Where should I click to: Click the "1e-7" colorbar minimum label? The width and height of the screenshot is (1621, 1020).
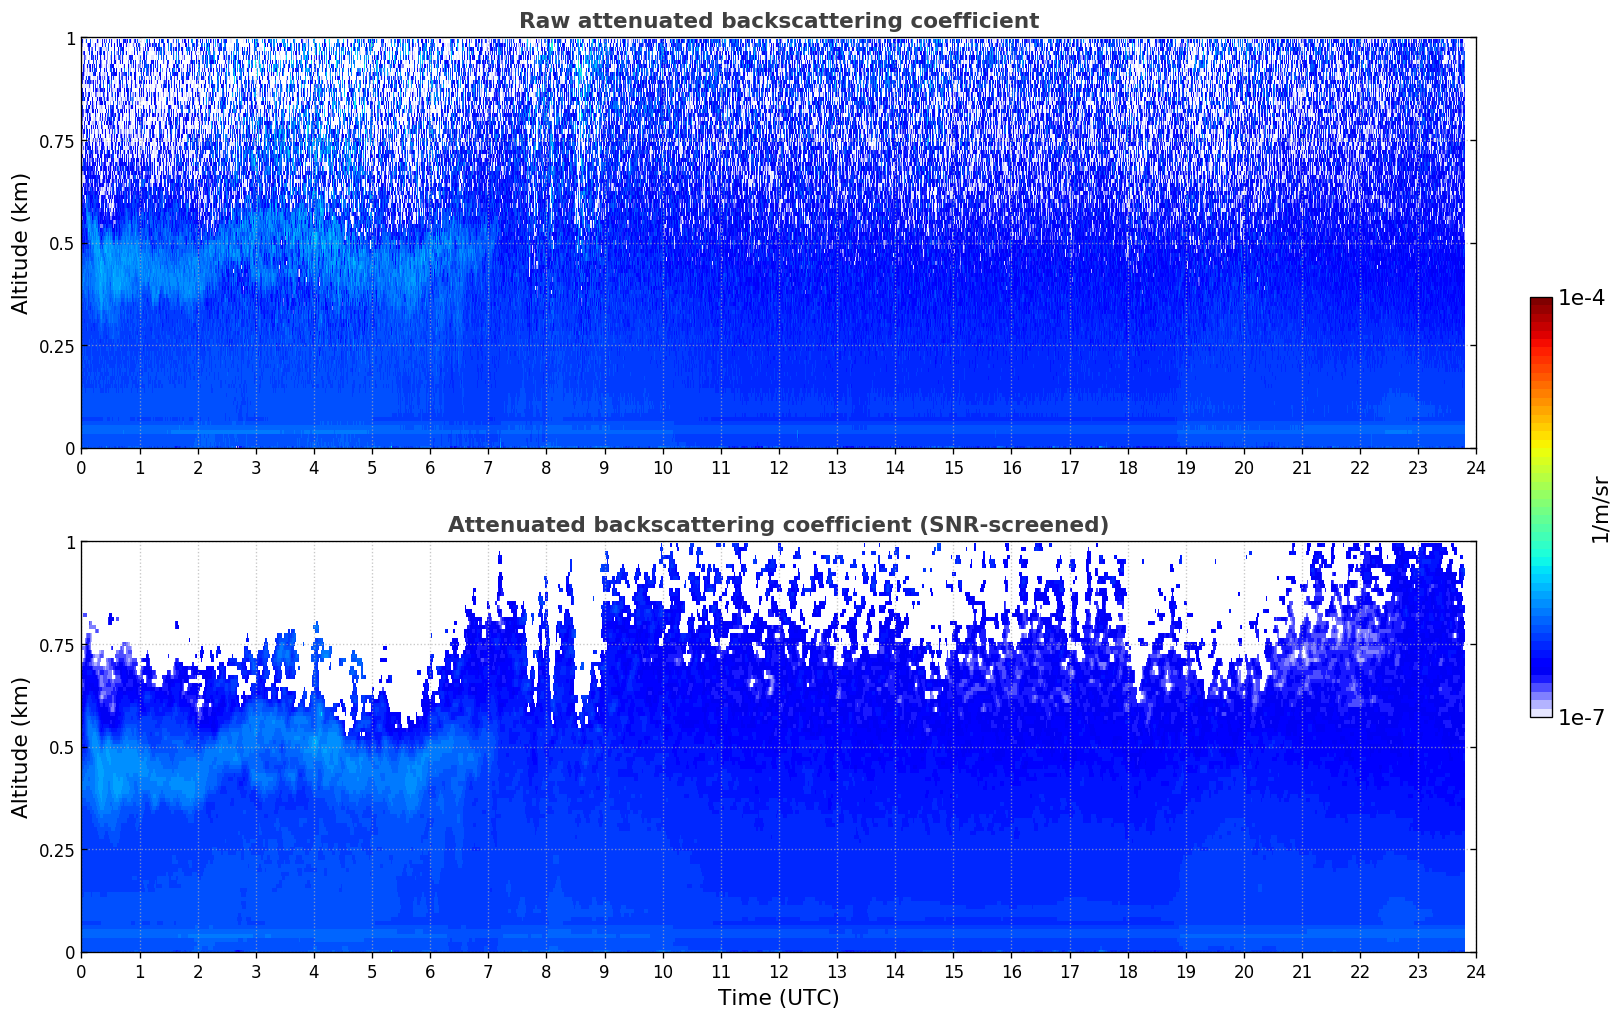point(1581,718)
